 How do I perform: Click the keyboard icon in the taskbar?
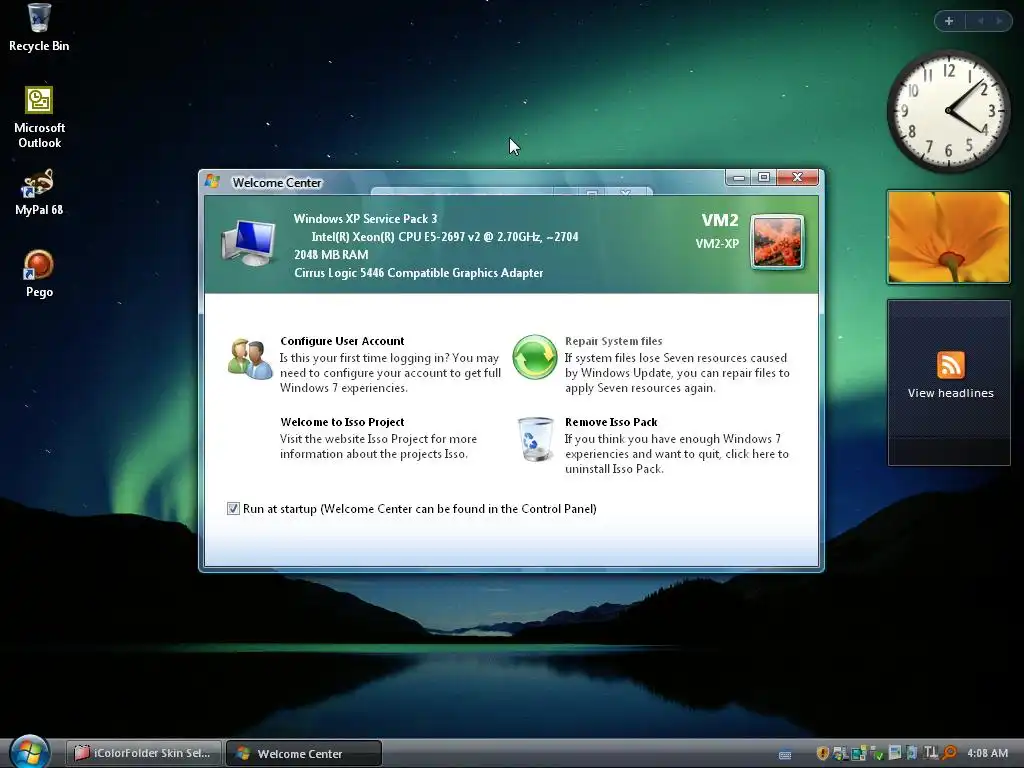click(785, 755)
